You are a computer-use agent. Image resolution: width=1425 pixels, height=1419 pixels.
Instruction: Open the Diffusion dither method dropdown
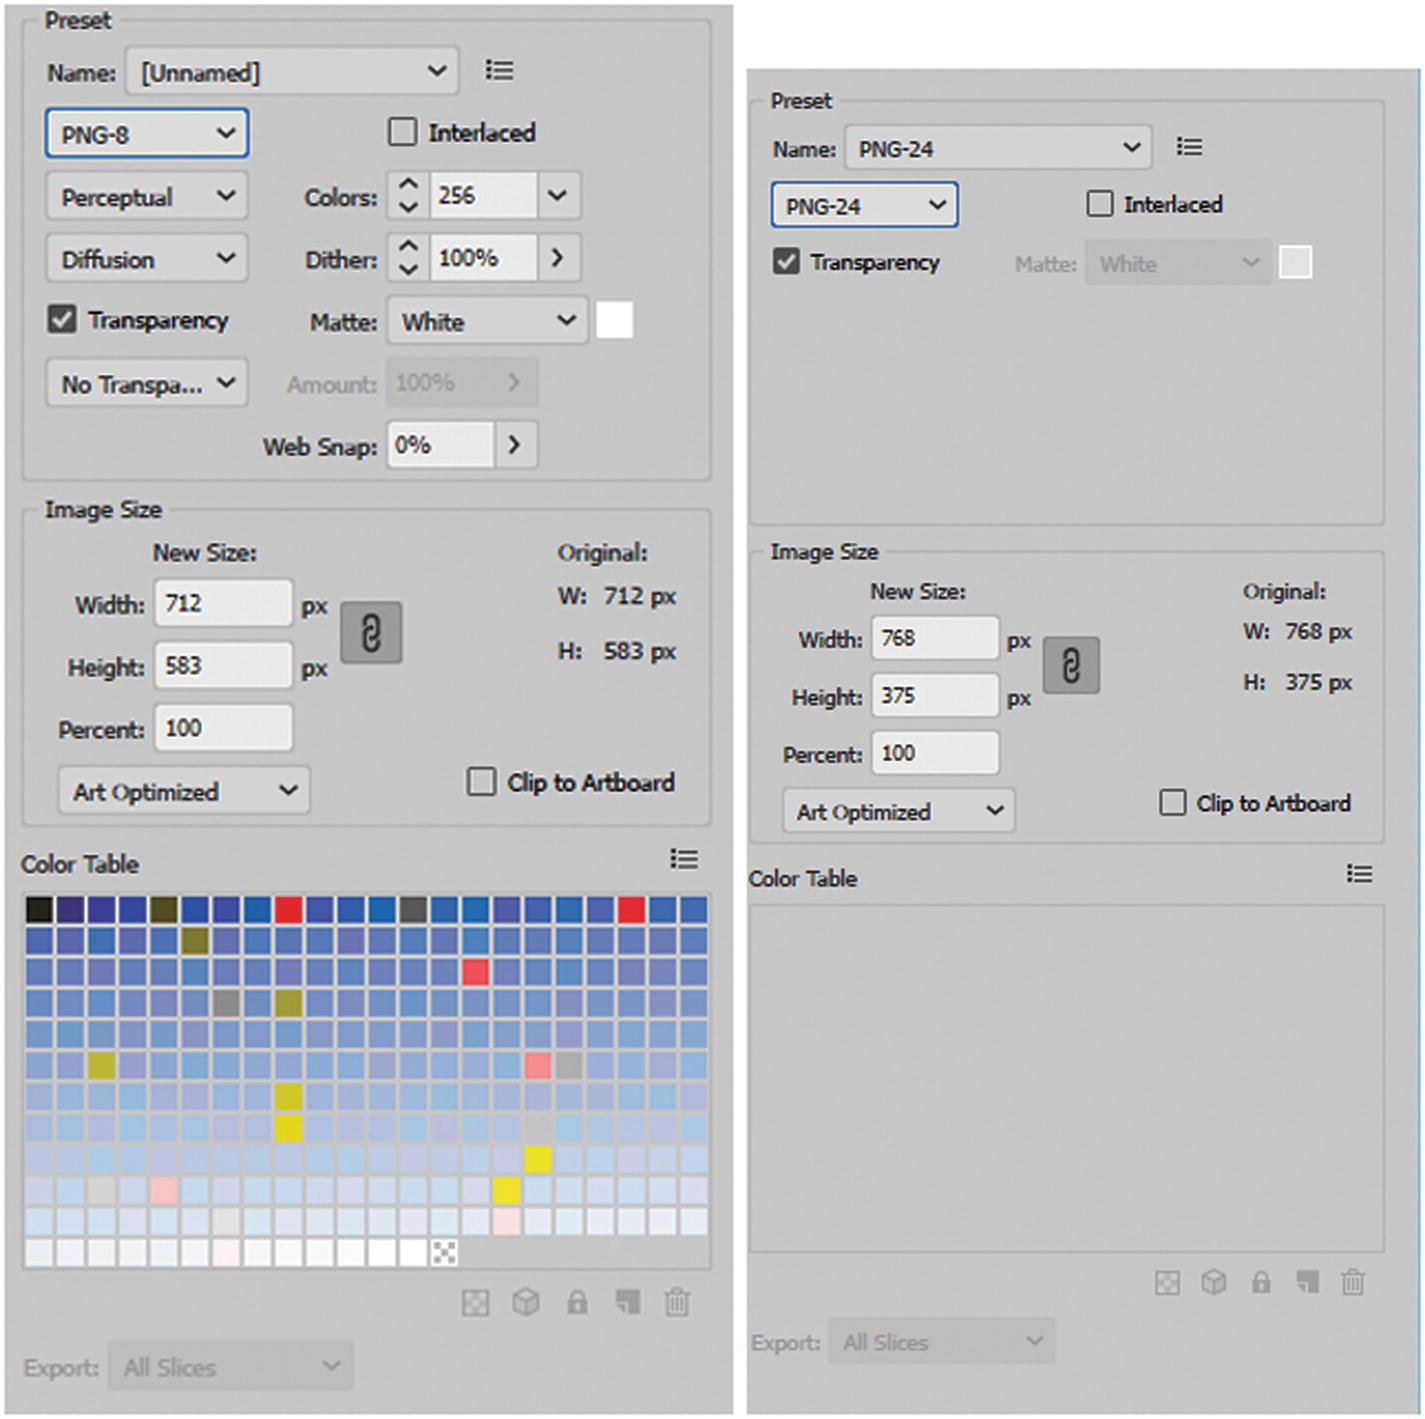pyautogui.click(x=147, y=259)
